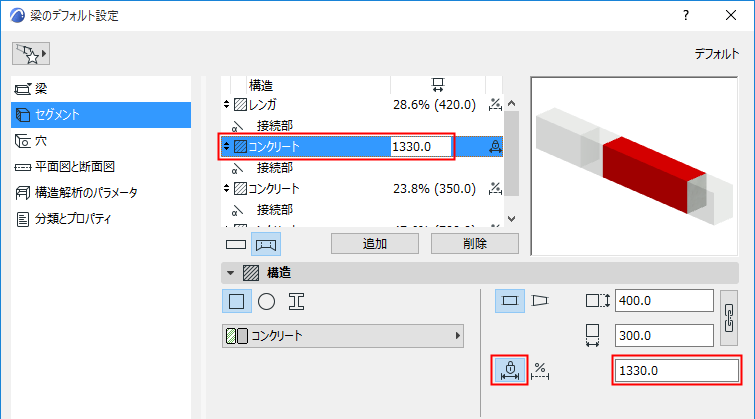The width and height of the screenshot is (755, 419).
Task: Close the 梁のデフォルト設定 dialog
Action: [x=731, y=15]
